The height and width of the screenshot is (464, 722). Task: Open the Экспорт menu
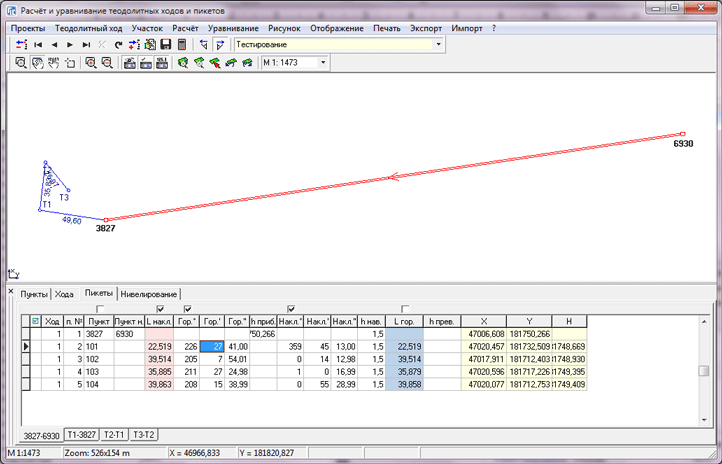click(x=426, y=28)
